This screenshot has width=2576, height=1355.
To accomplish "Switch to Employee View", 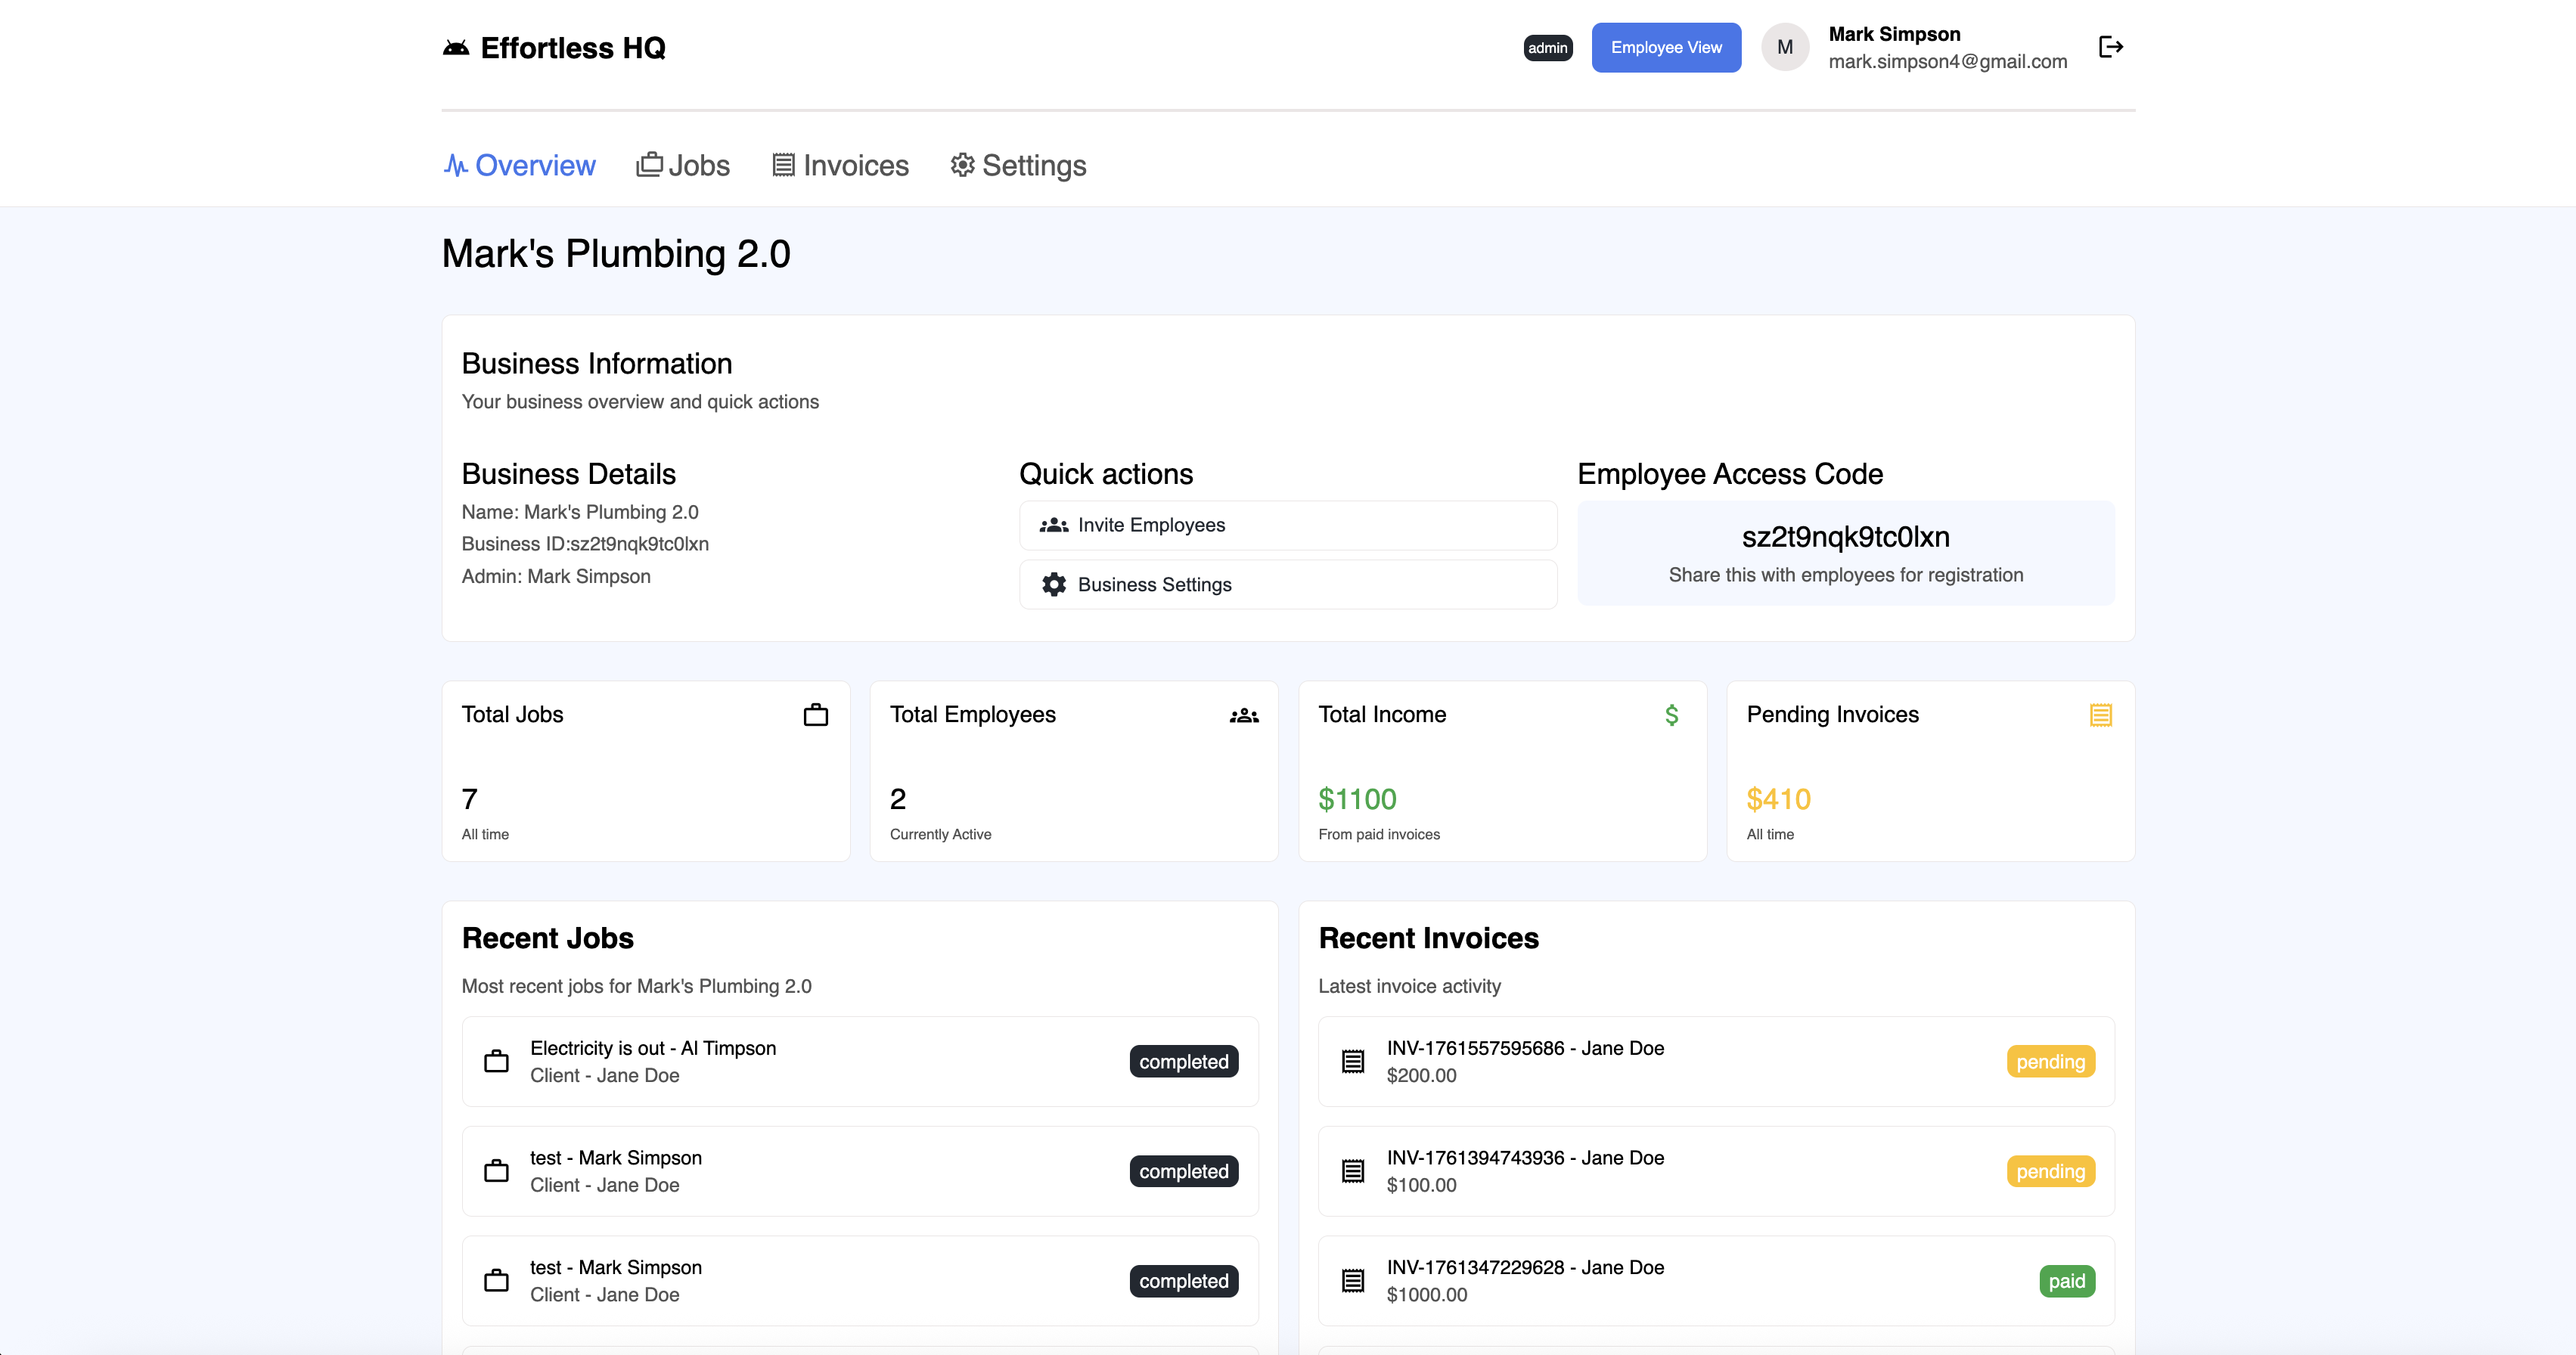I will [x=1665, y=47].
